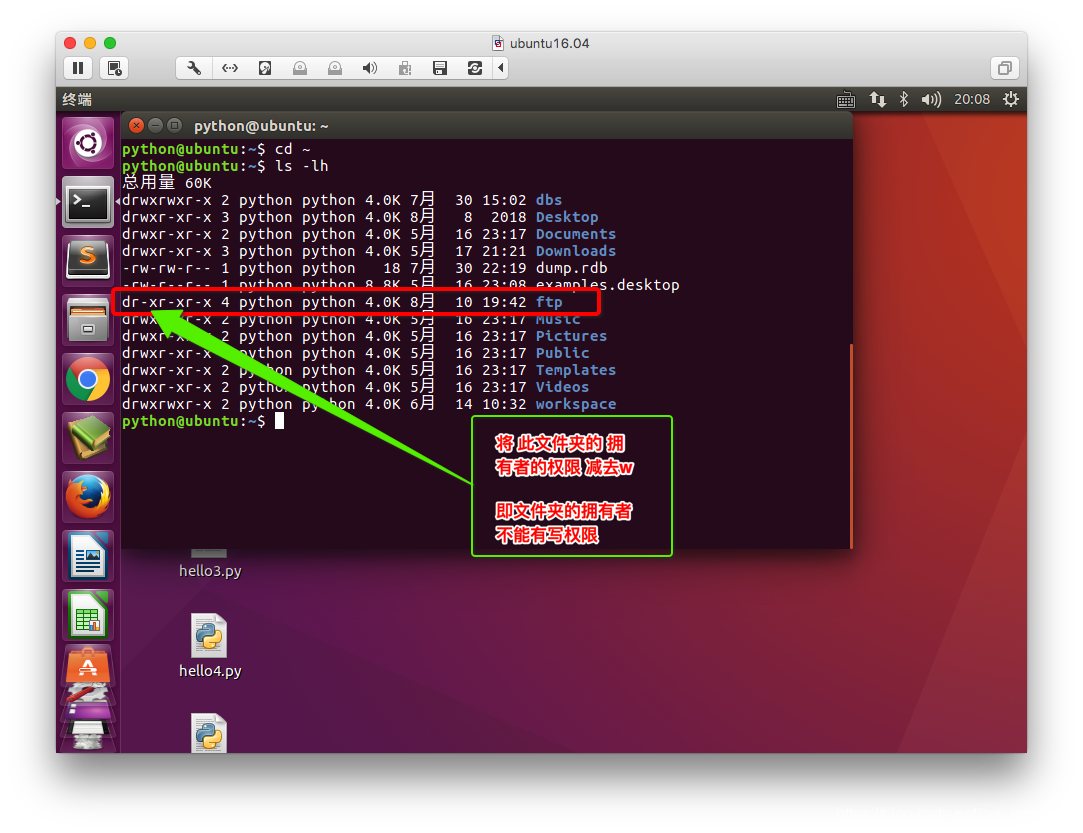
Task: Click the USB device icon in toolbar
Action: 405,68
